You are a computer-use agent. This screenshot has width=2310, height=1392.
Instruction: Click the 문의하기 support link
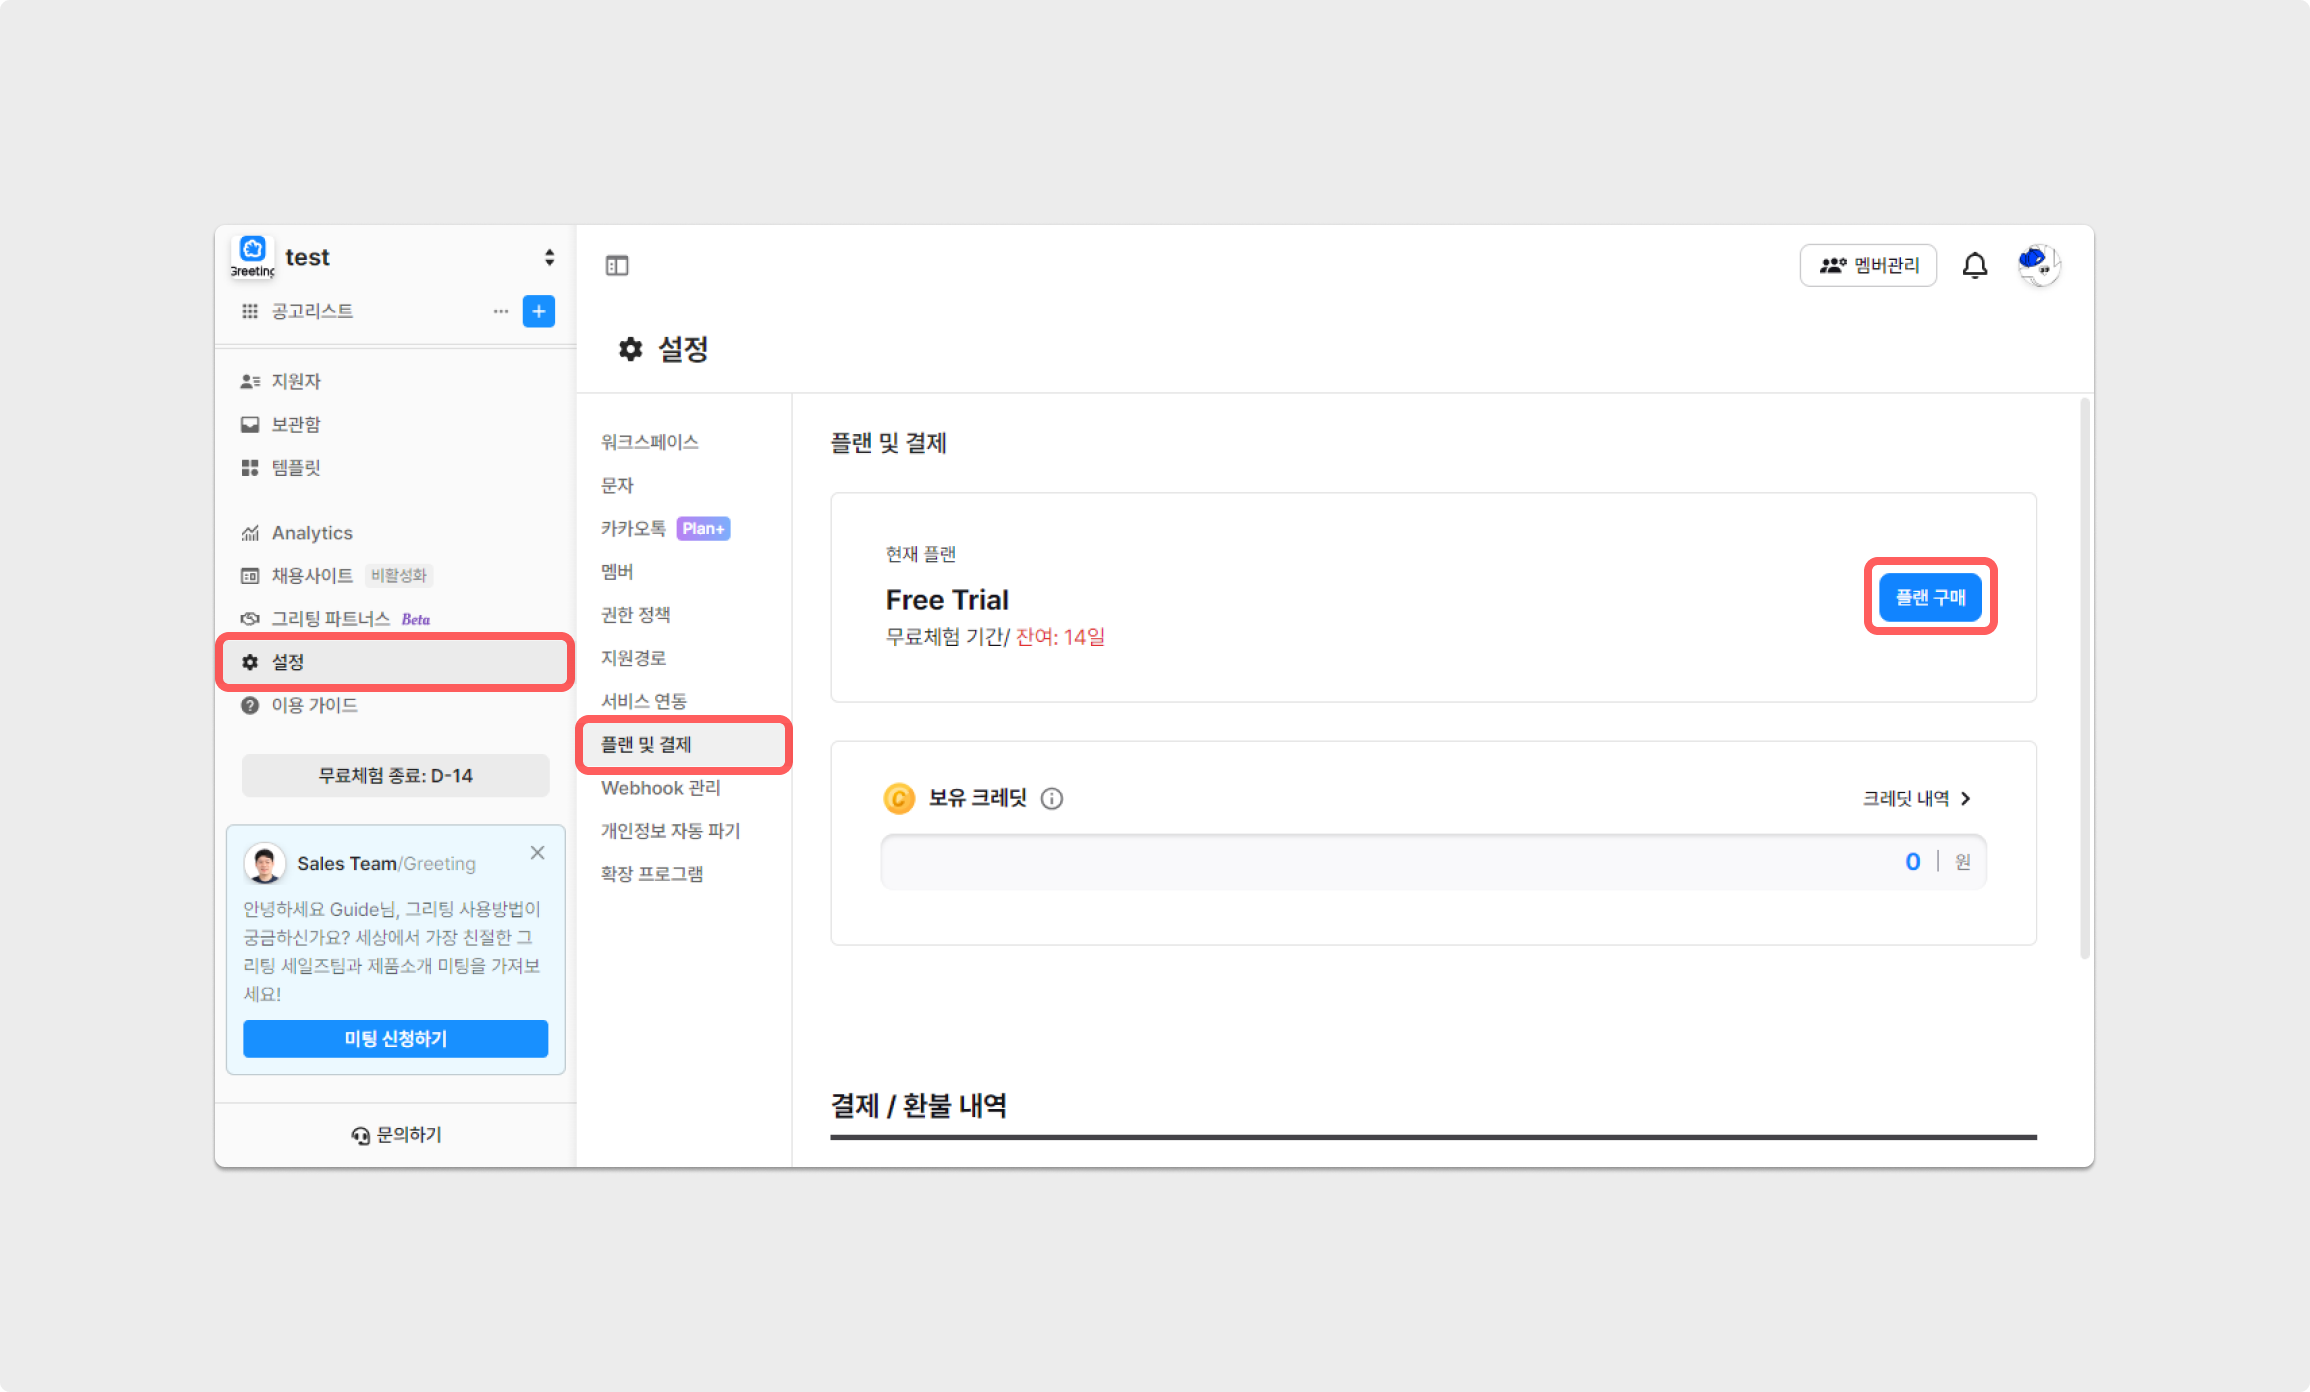pos(397,1135)
